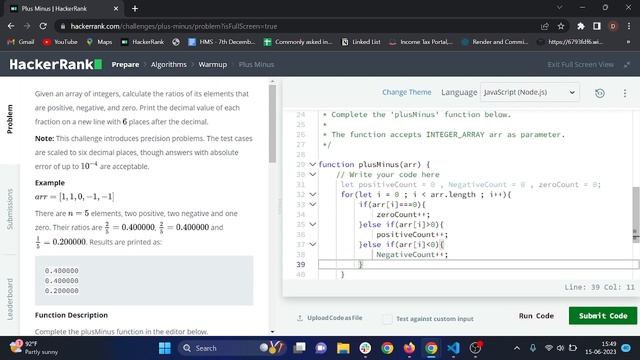Viewport: 640px width, 360px height.
Task: Bookmark this page with the star icon
Action: (561, 26)
